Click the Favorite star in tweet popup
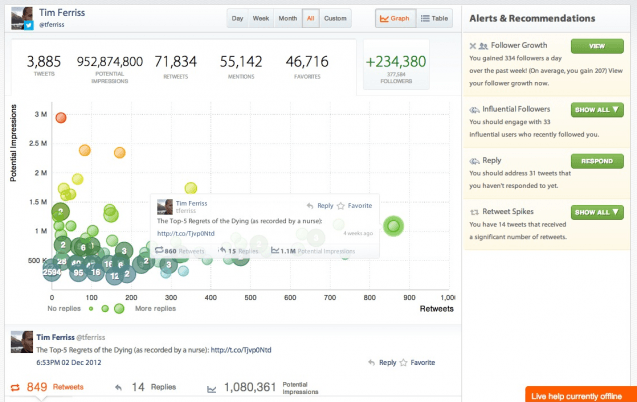The image size is (637, 402). [341, 206]
